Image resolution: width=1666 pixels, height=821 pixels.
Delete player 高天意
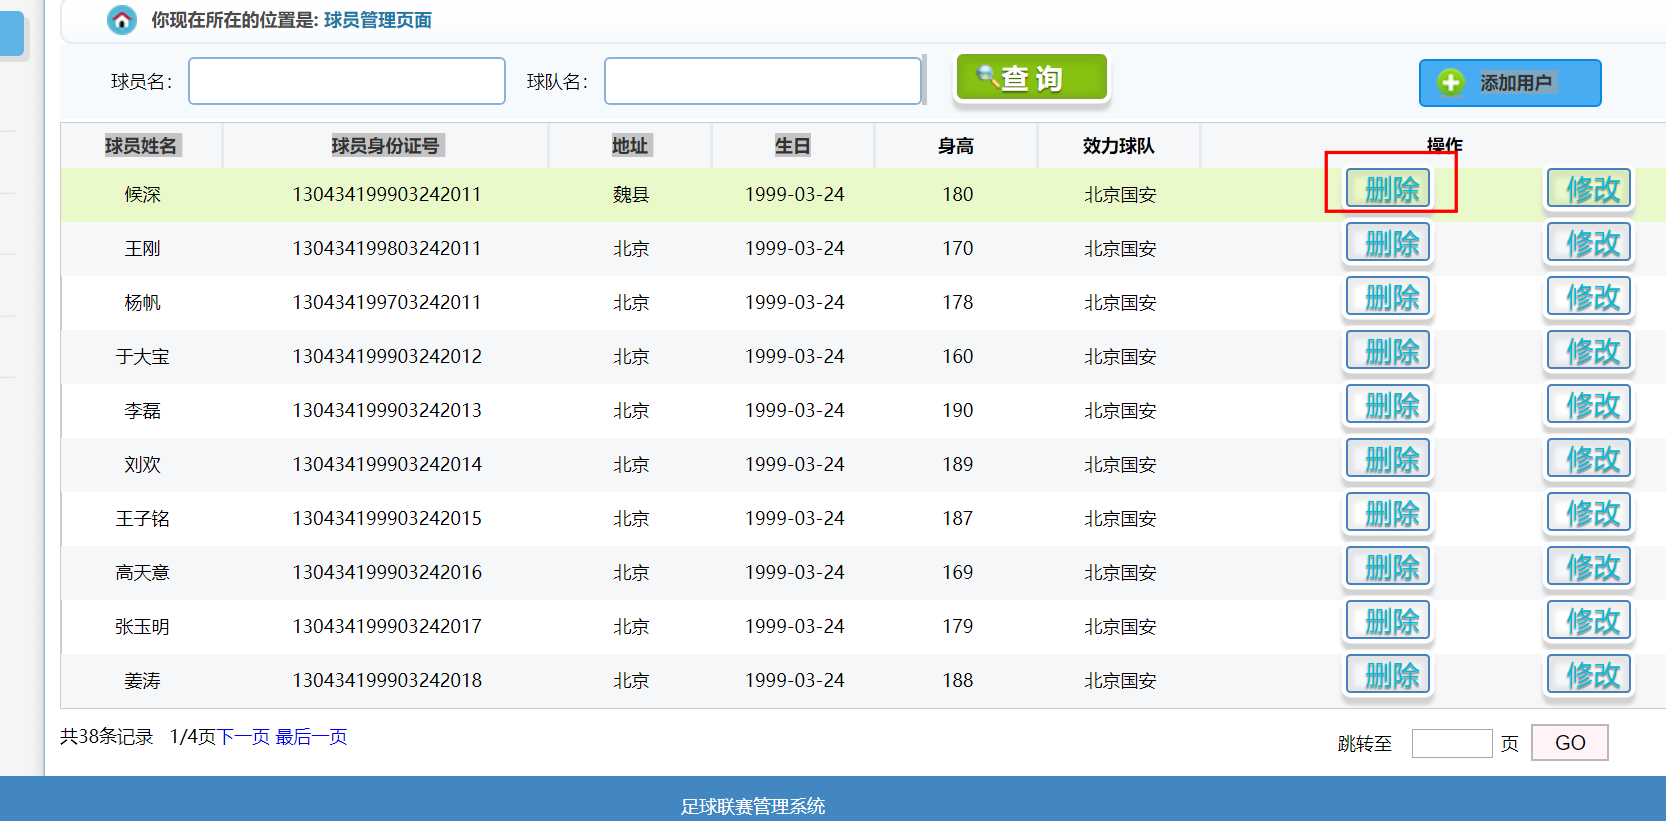click(x=1388, y=566)
